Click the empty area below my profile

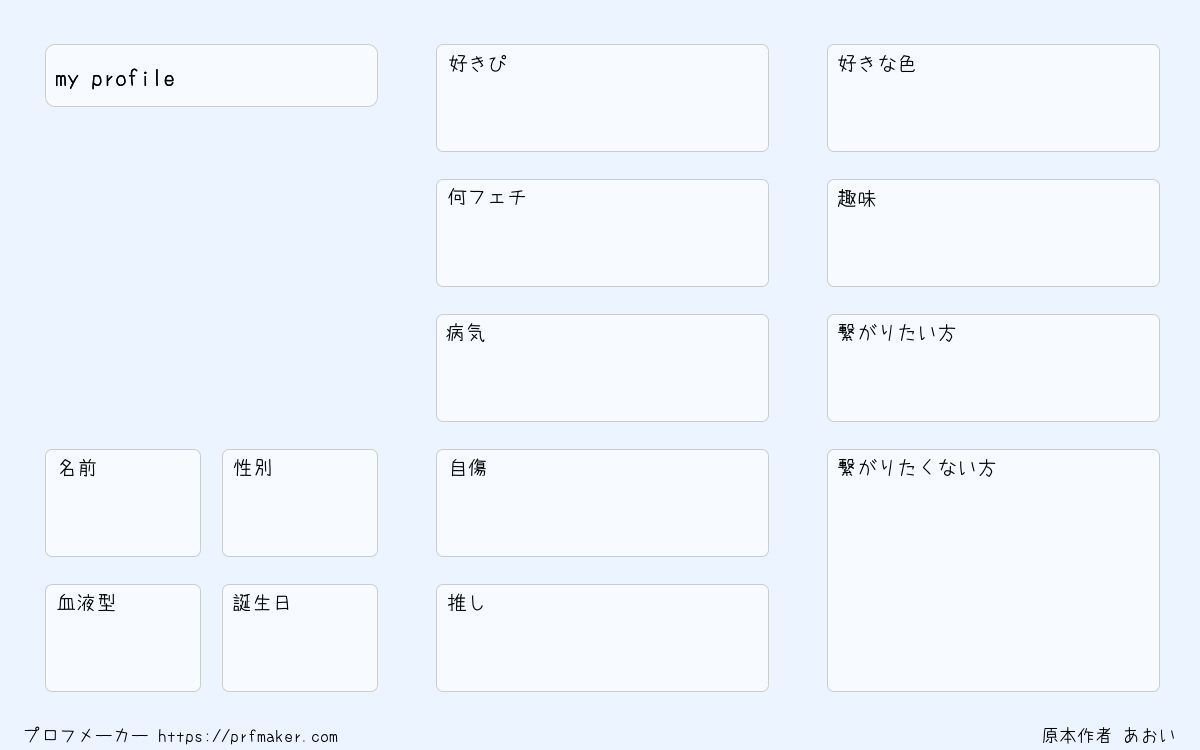211,277
